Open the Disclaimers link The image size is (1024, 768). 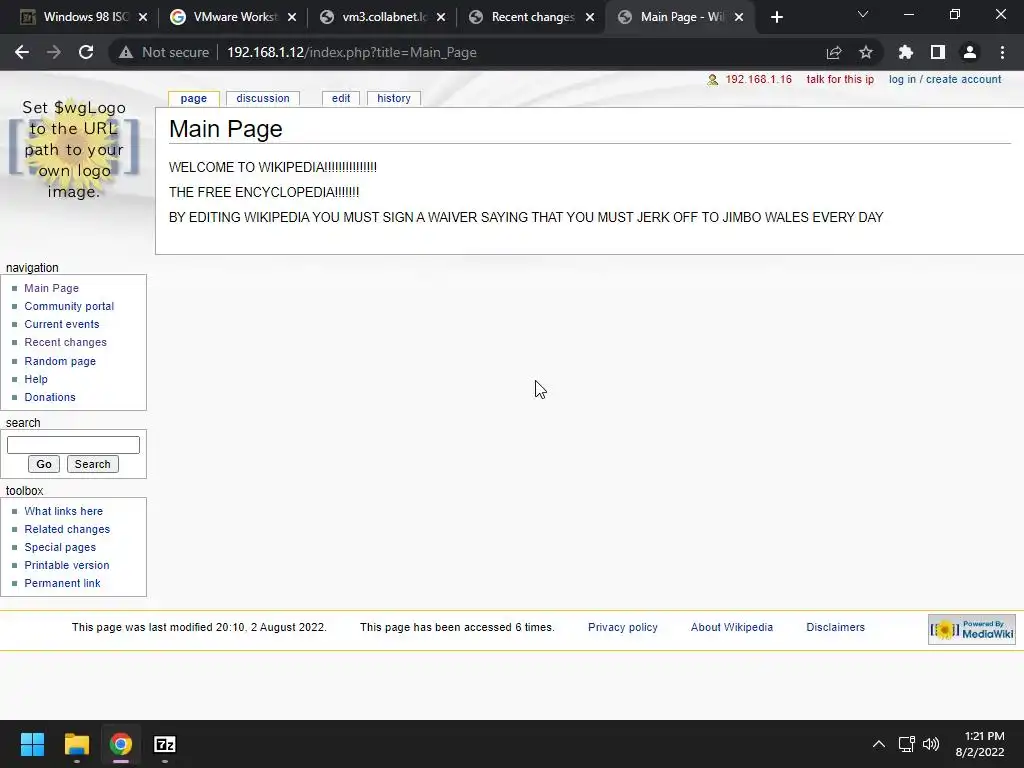(835, 627)
